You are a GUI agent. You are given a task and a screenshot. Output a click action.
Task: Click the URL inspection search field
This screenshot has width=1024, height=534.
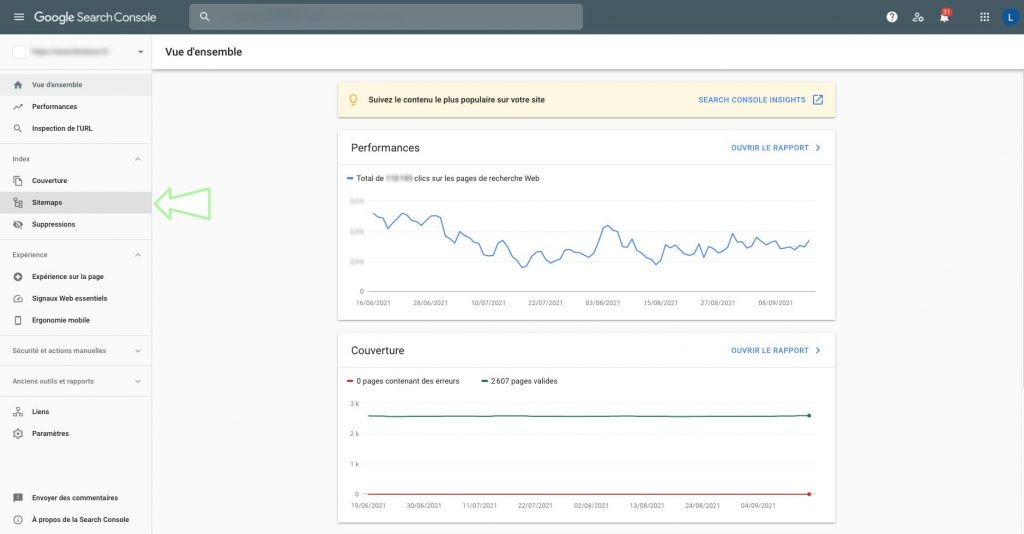point(385,17)
